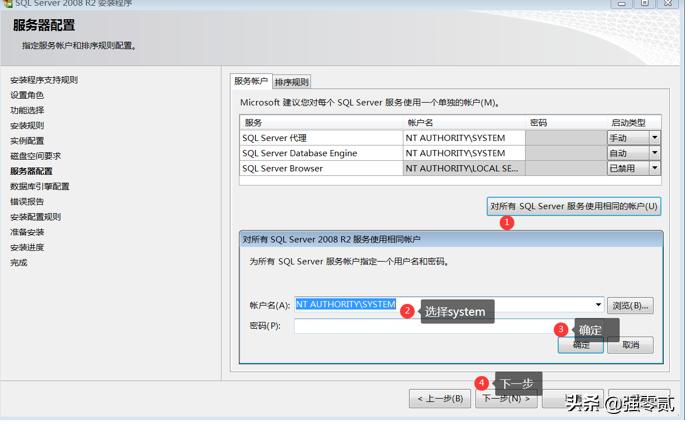The height and width of the screenshot is (425, 687).
Task: Open startup type dropdown for SQL Server 代理
Action: [x=655, y=138]
